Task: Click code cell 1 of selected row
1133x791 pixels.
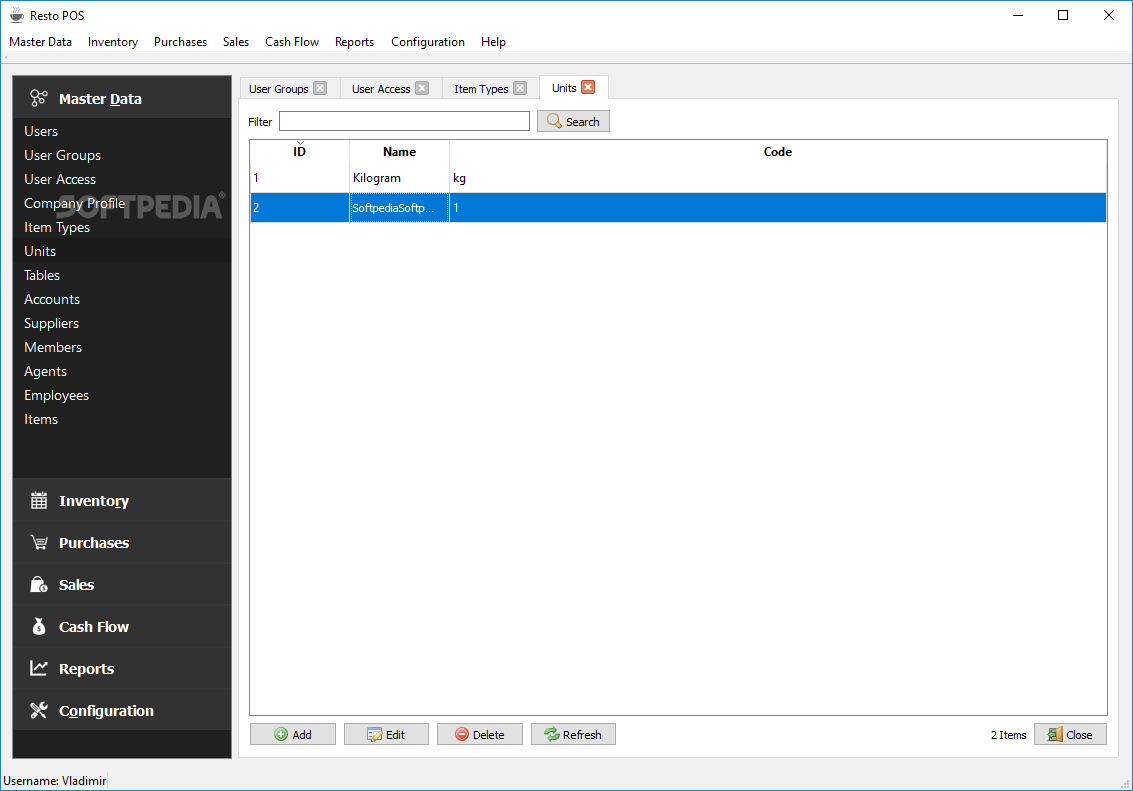Action: 777,207
